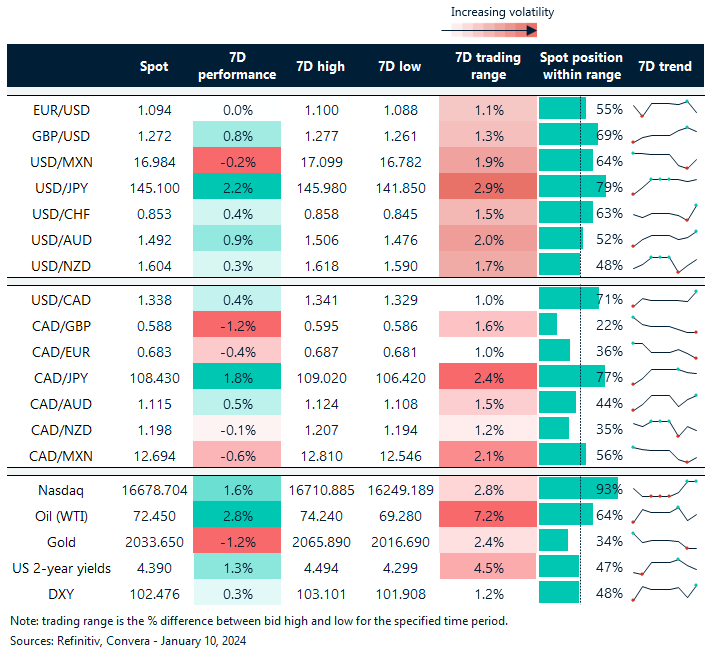
Task: Click the Spot column header
Action: coord(155,66)
